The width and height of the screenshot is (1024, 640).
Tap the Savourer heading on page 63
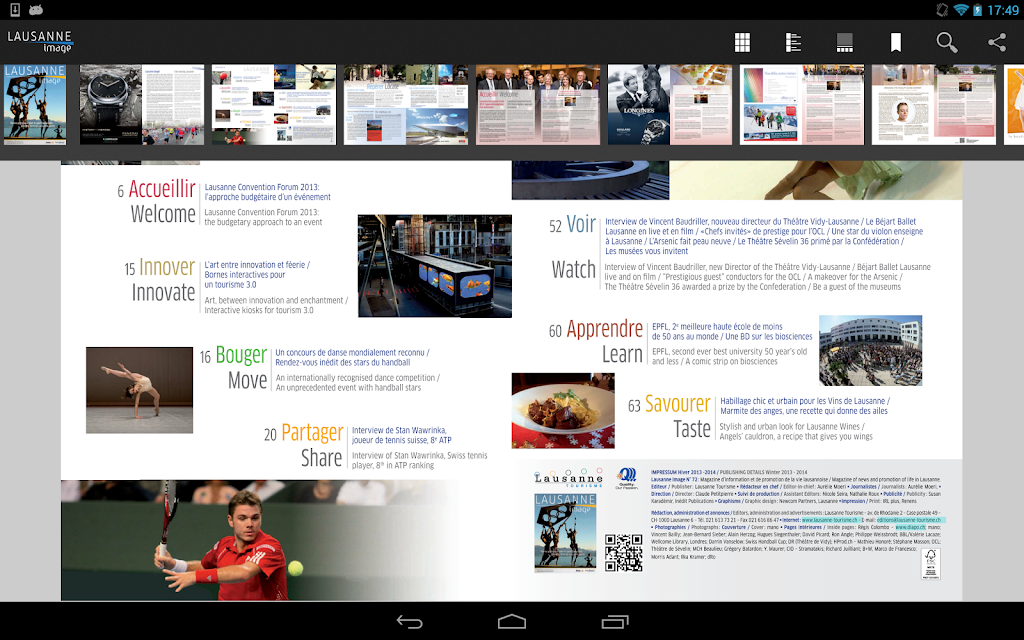tap(677, 404)
